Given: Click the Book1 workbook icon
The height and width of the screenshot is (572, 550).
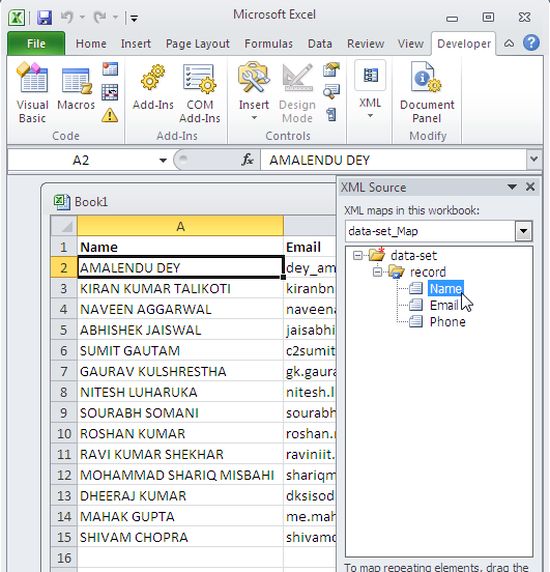Looking at the screenshot, I should pyautogui.click(x=62, y=202).
